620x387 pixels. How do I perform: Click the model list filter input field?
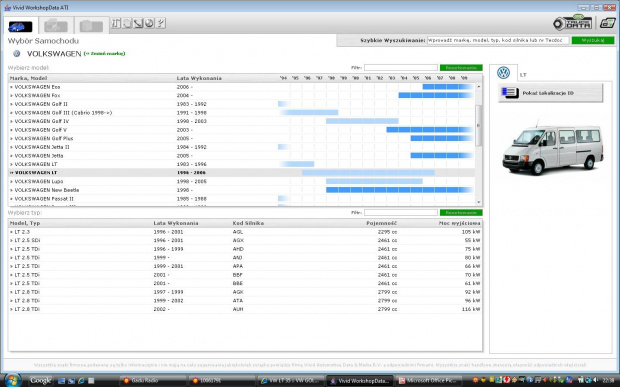click(x=401, y=68)
